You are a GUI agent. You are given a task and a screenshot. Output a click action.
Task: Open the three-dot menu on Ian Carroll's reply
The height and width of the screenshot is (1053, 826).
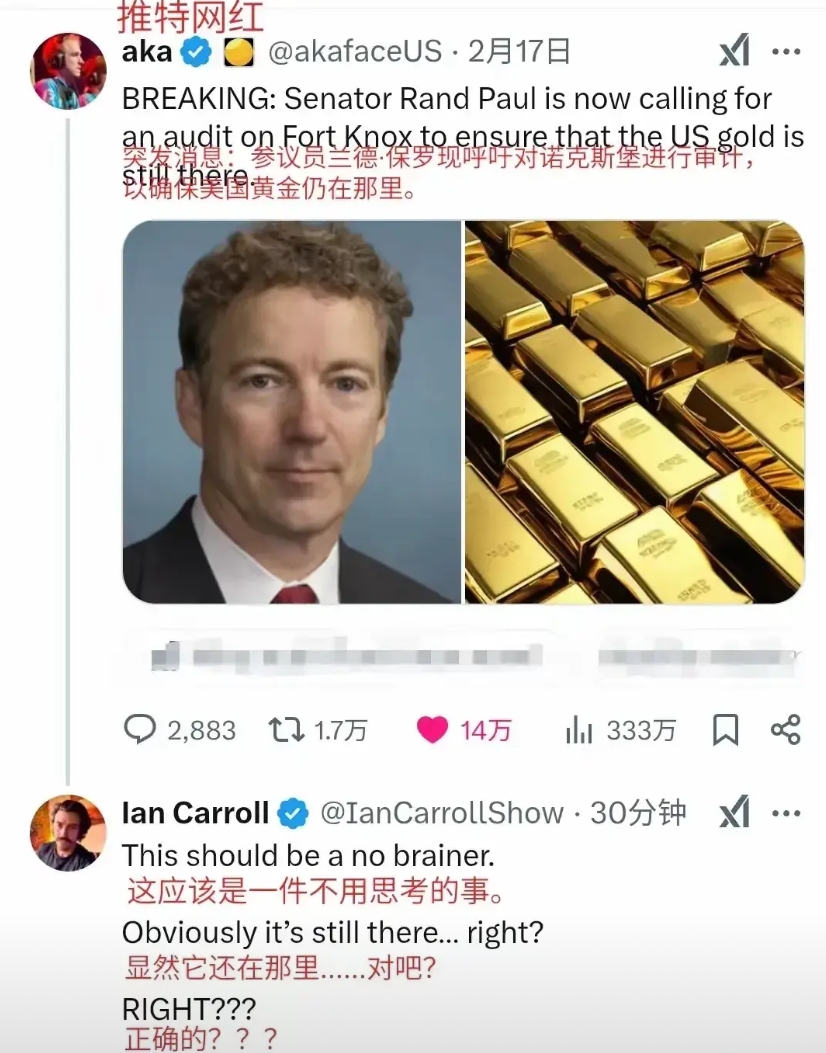coord(786,814)
